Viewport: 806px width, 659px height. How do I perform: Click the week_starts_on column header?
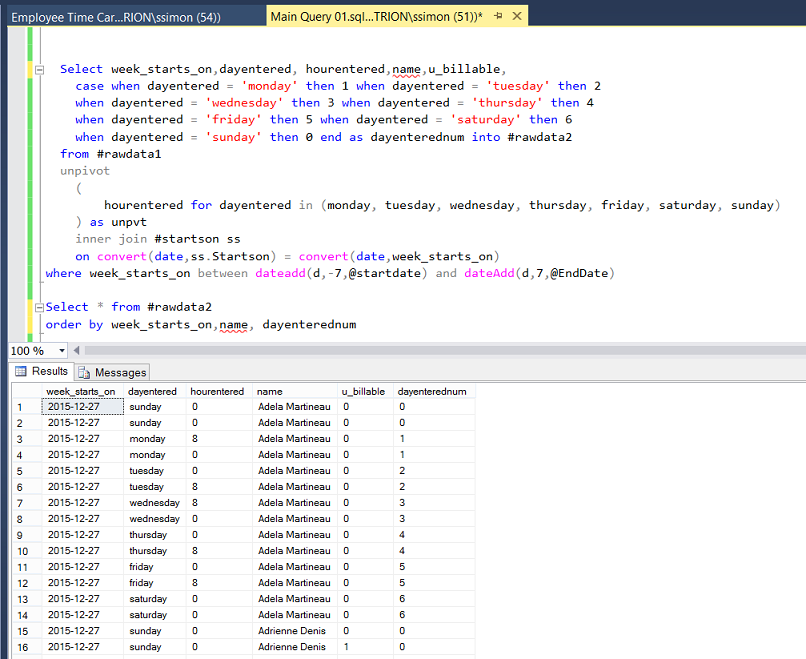(x=81, y=391)
